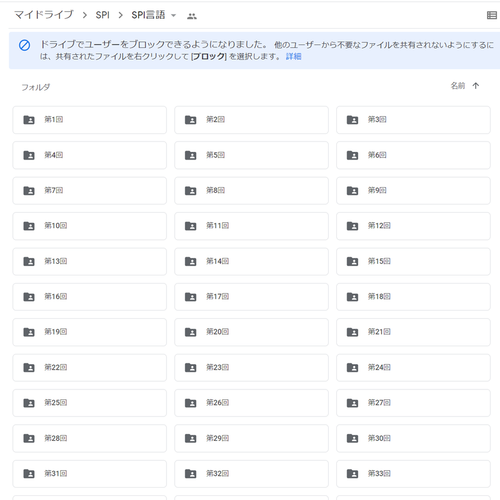Open the 詳細 link in the banner
This screenshot has width=500, height=500.
click(x=293, y=57)
